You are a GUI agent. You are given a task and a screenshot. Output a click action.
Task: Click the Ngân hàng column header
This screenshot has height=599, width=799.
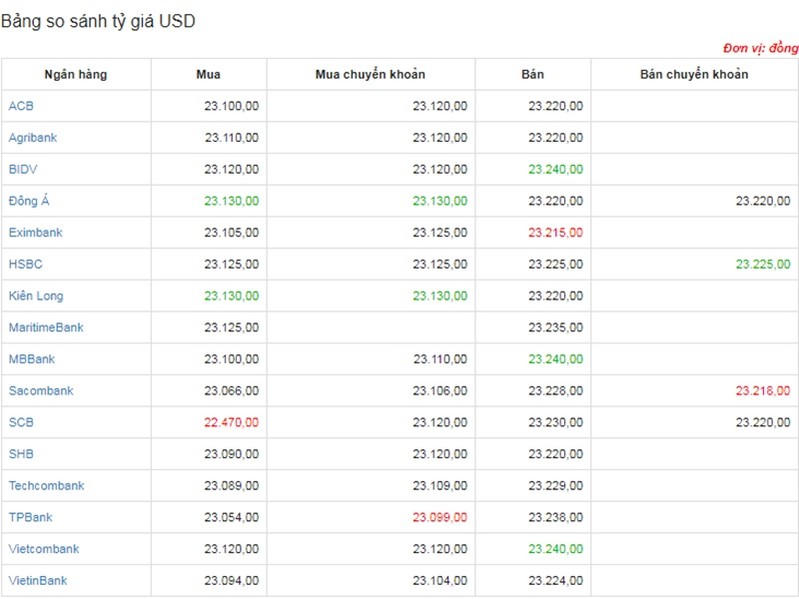pos(76,75)
